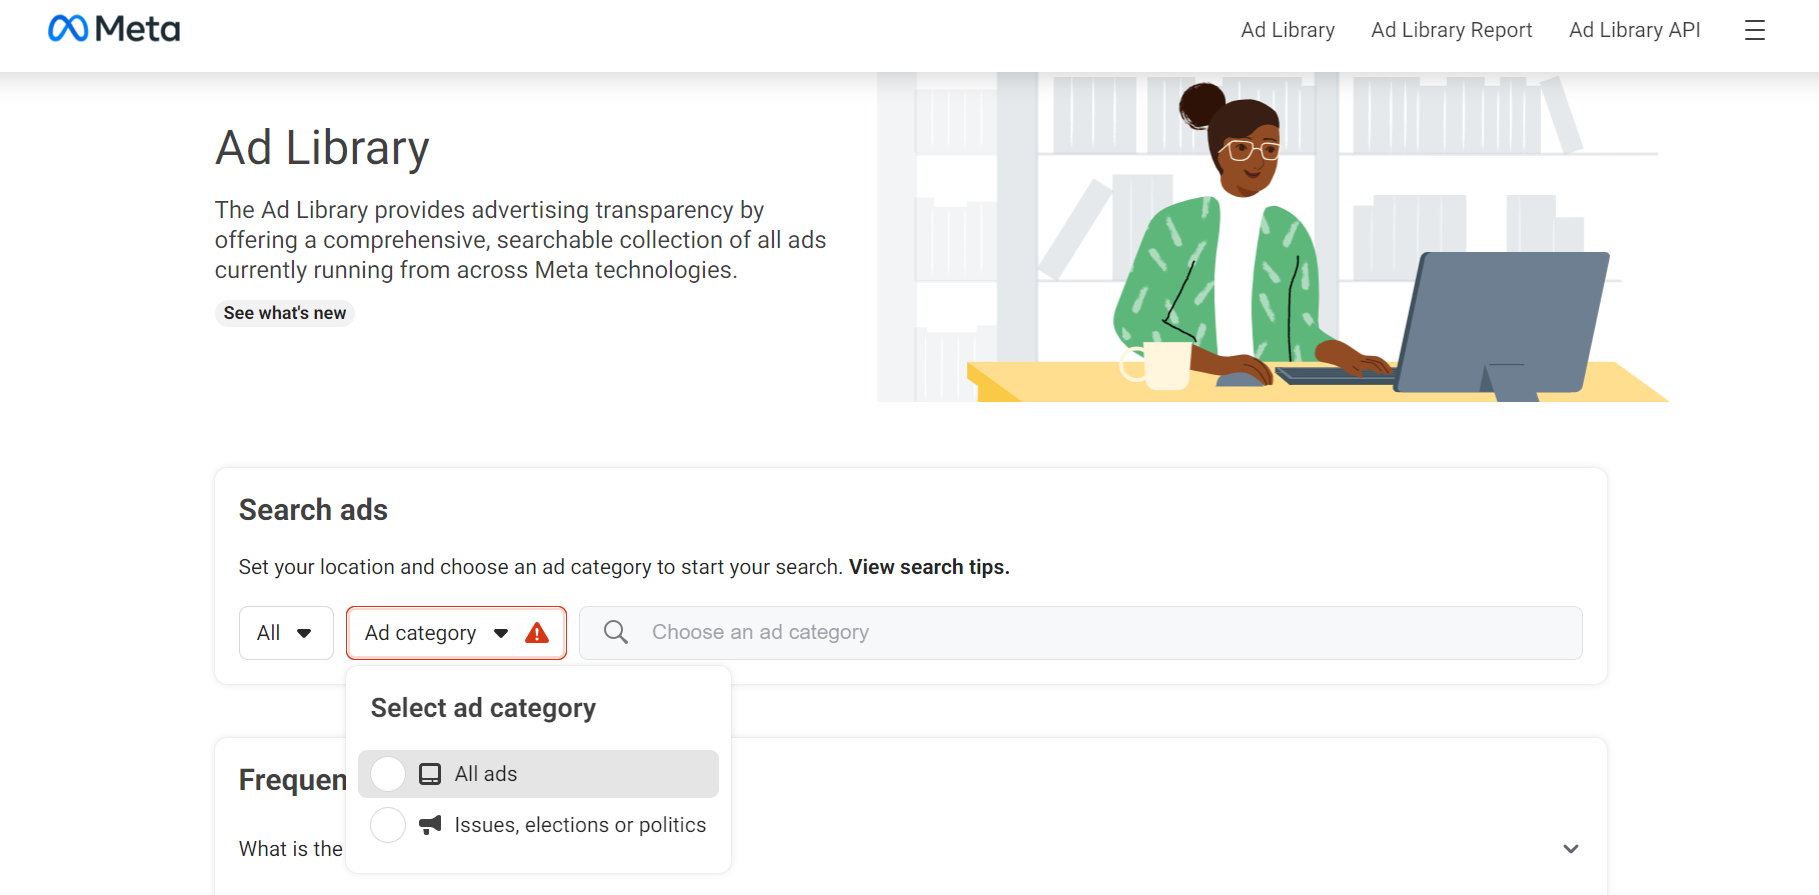This screenshot has height=895, width=1819.
Task: Click the All ads screen icon
Action: point(430,774)
